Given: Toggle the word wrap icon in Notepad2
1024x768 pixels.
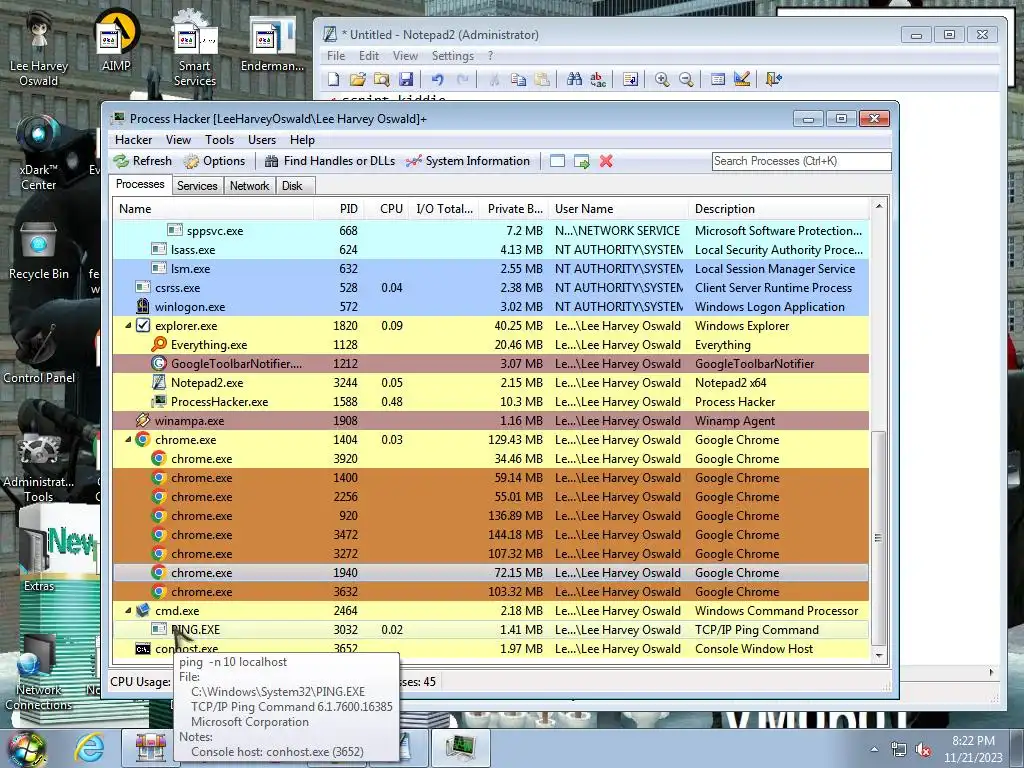Looking at the screenshot, I should (630, 80).
